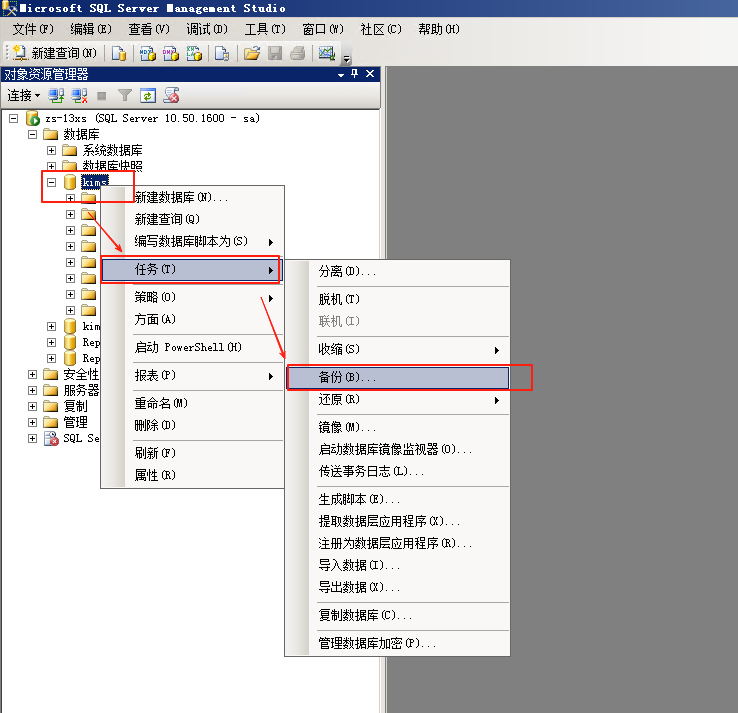Collapse the zs-13xs server node
738x713 pixels.
[14, 118]
